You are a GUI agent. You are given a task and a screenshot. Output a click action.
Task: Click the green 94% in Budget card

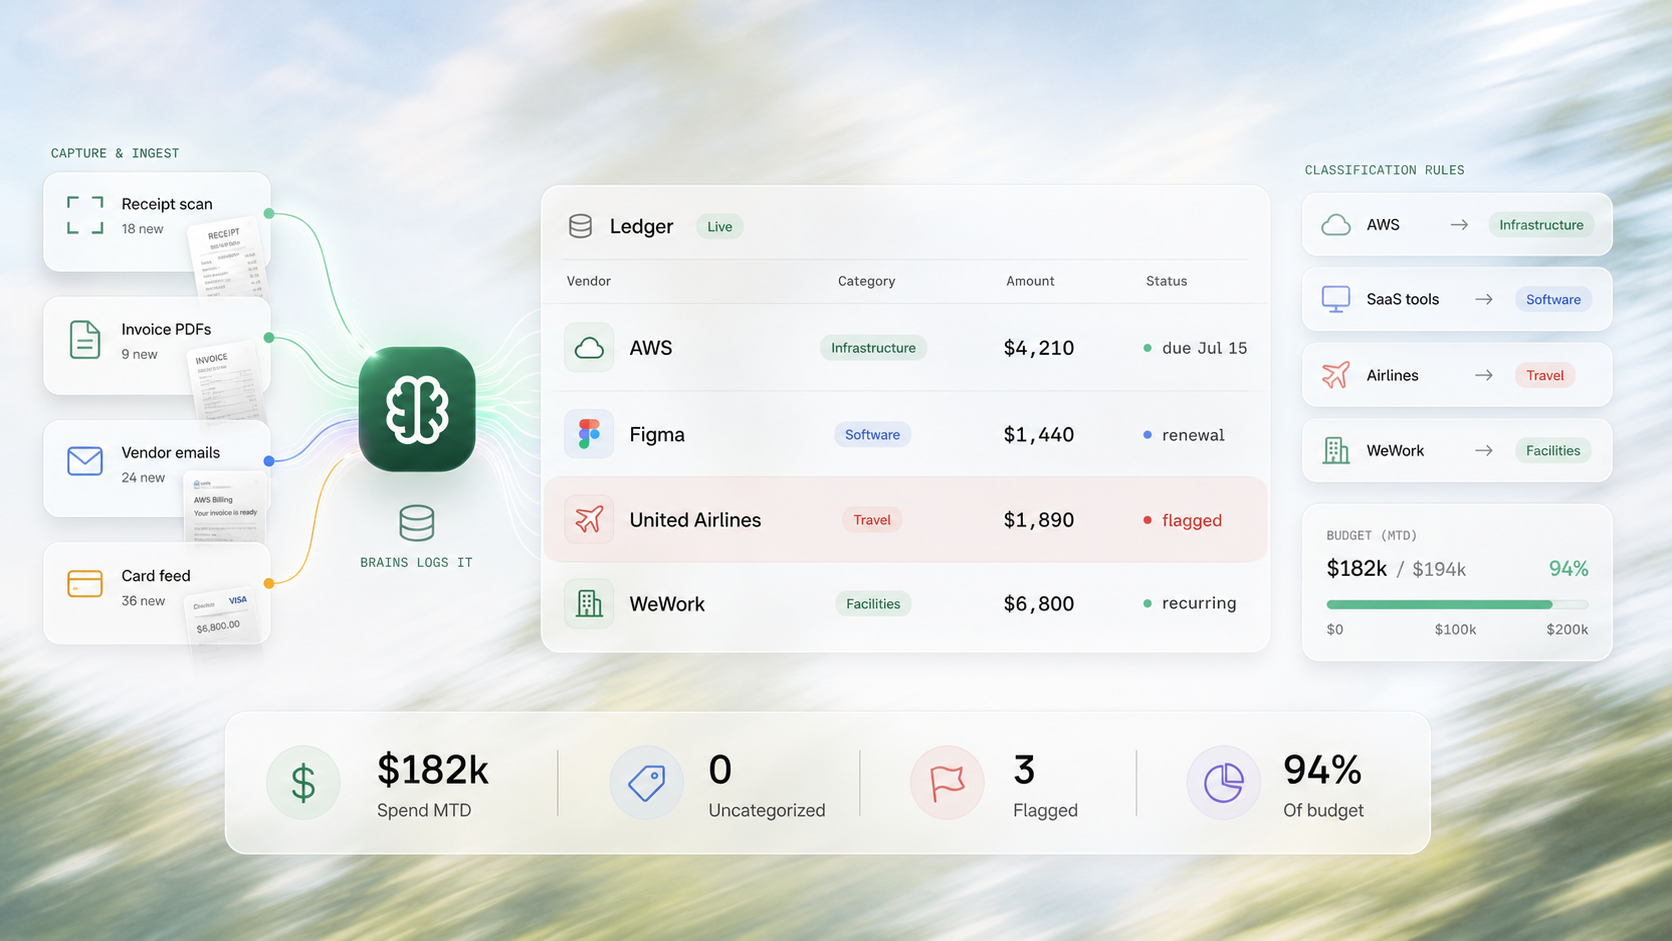[1568, 569]
